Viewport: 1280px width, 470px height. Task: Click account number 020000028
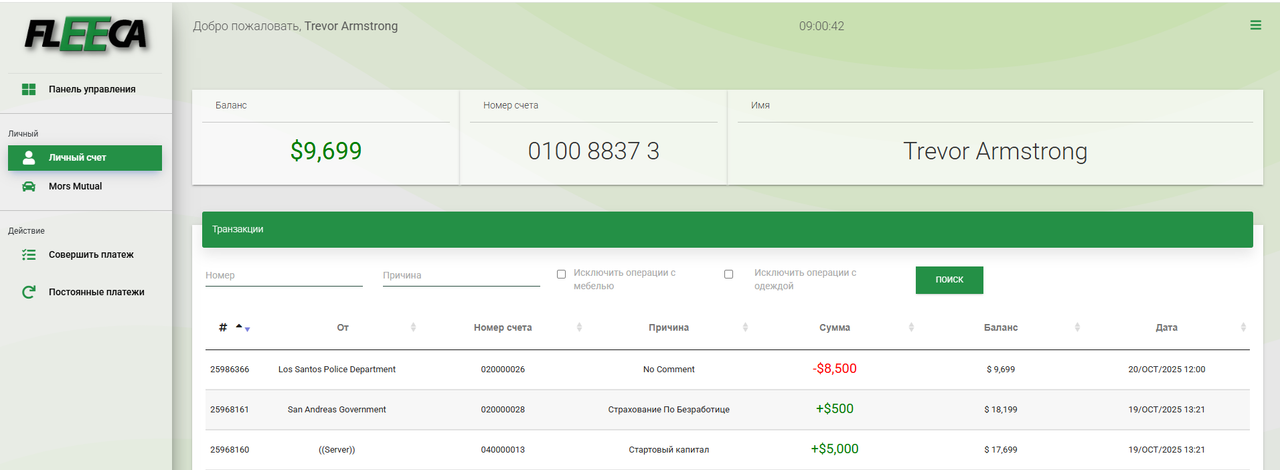coord(503,410)
